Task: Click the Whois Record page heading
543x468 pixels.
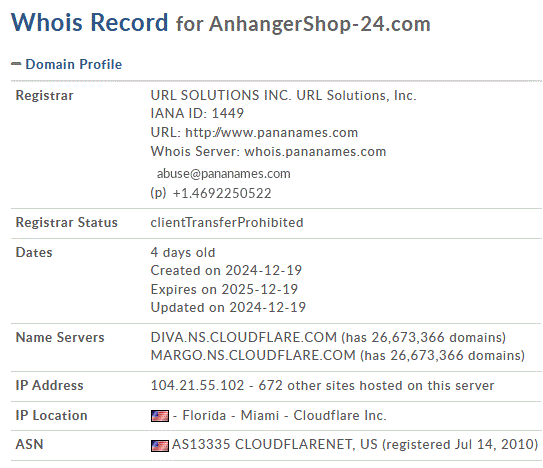Action: point(89,23)
